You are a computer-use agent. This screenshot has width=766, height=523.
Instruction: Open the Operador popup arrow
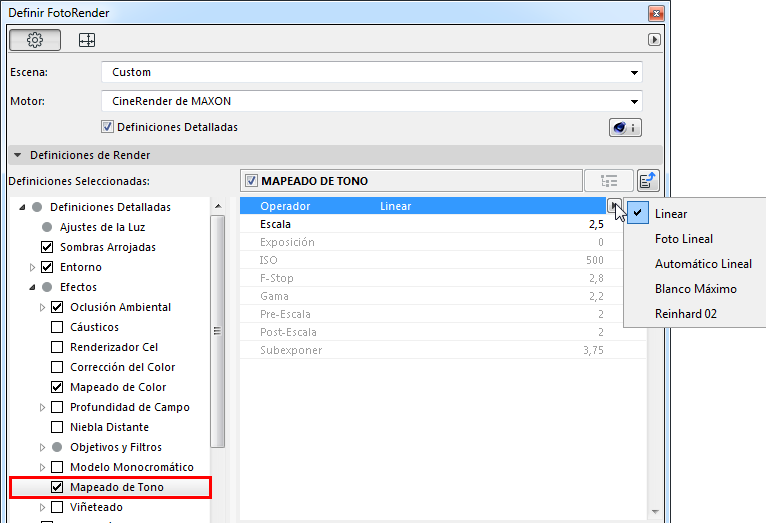[x=614, y=206]
